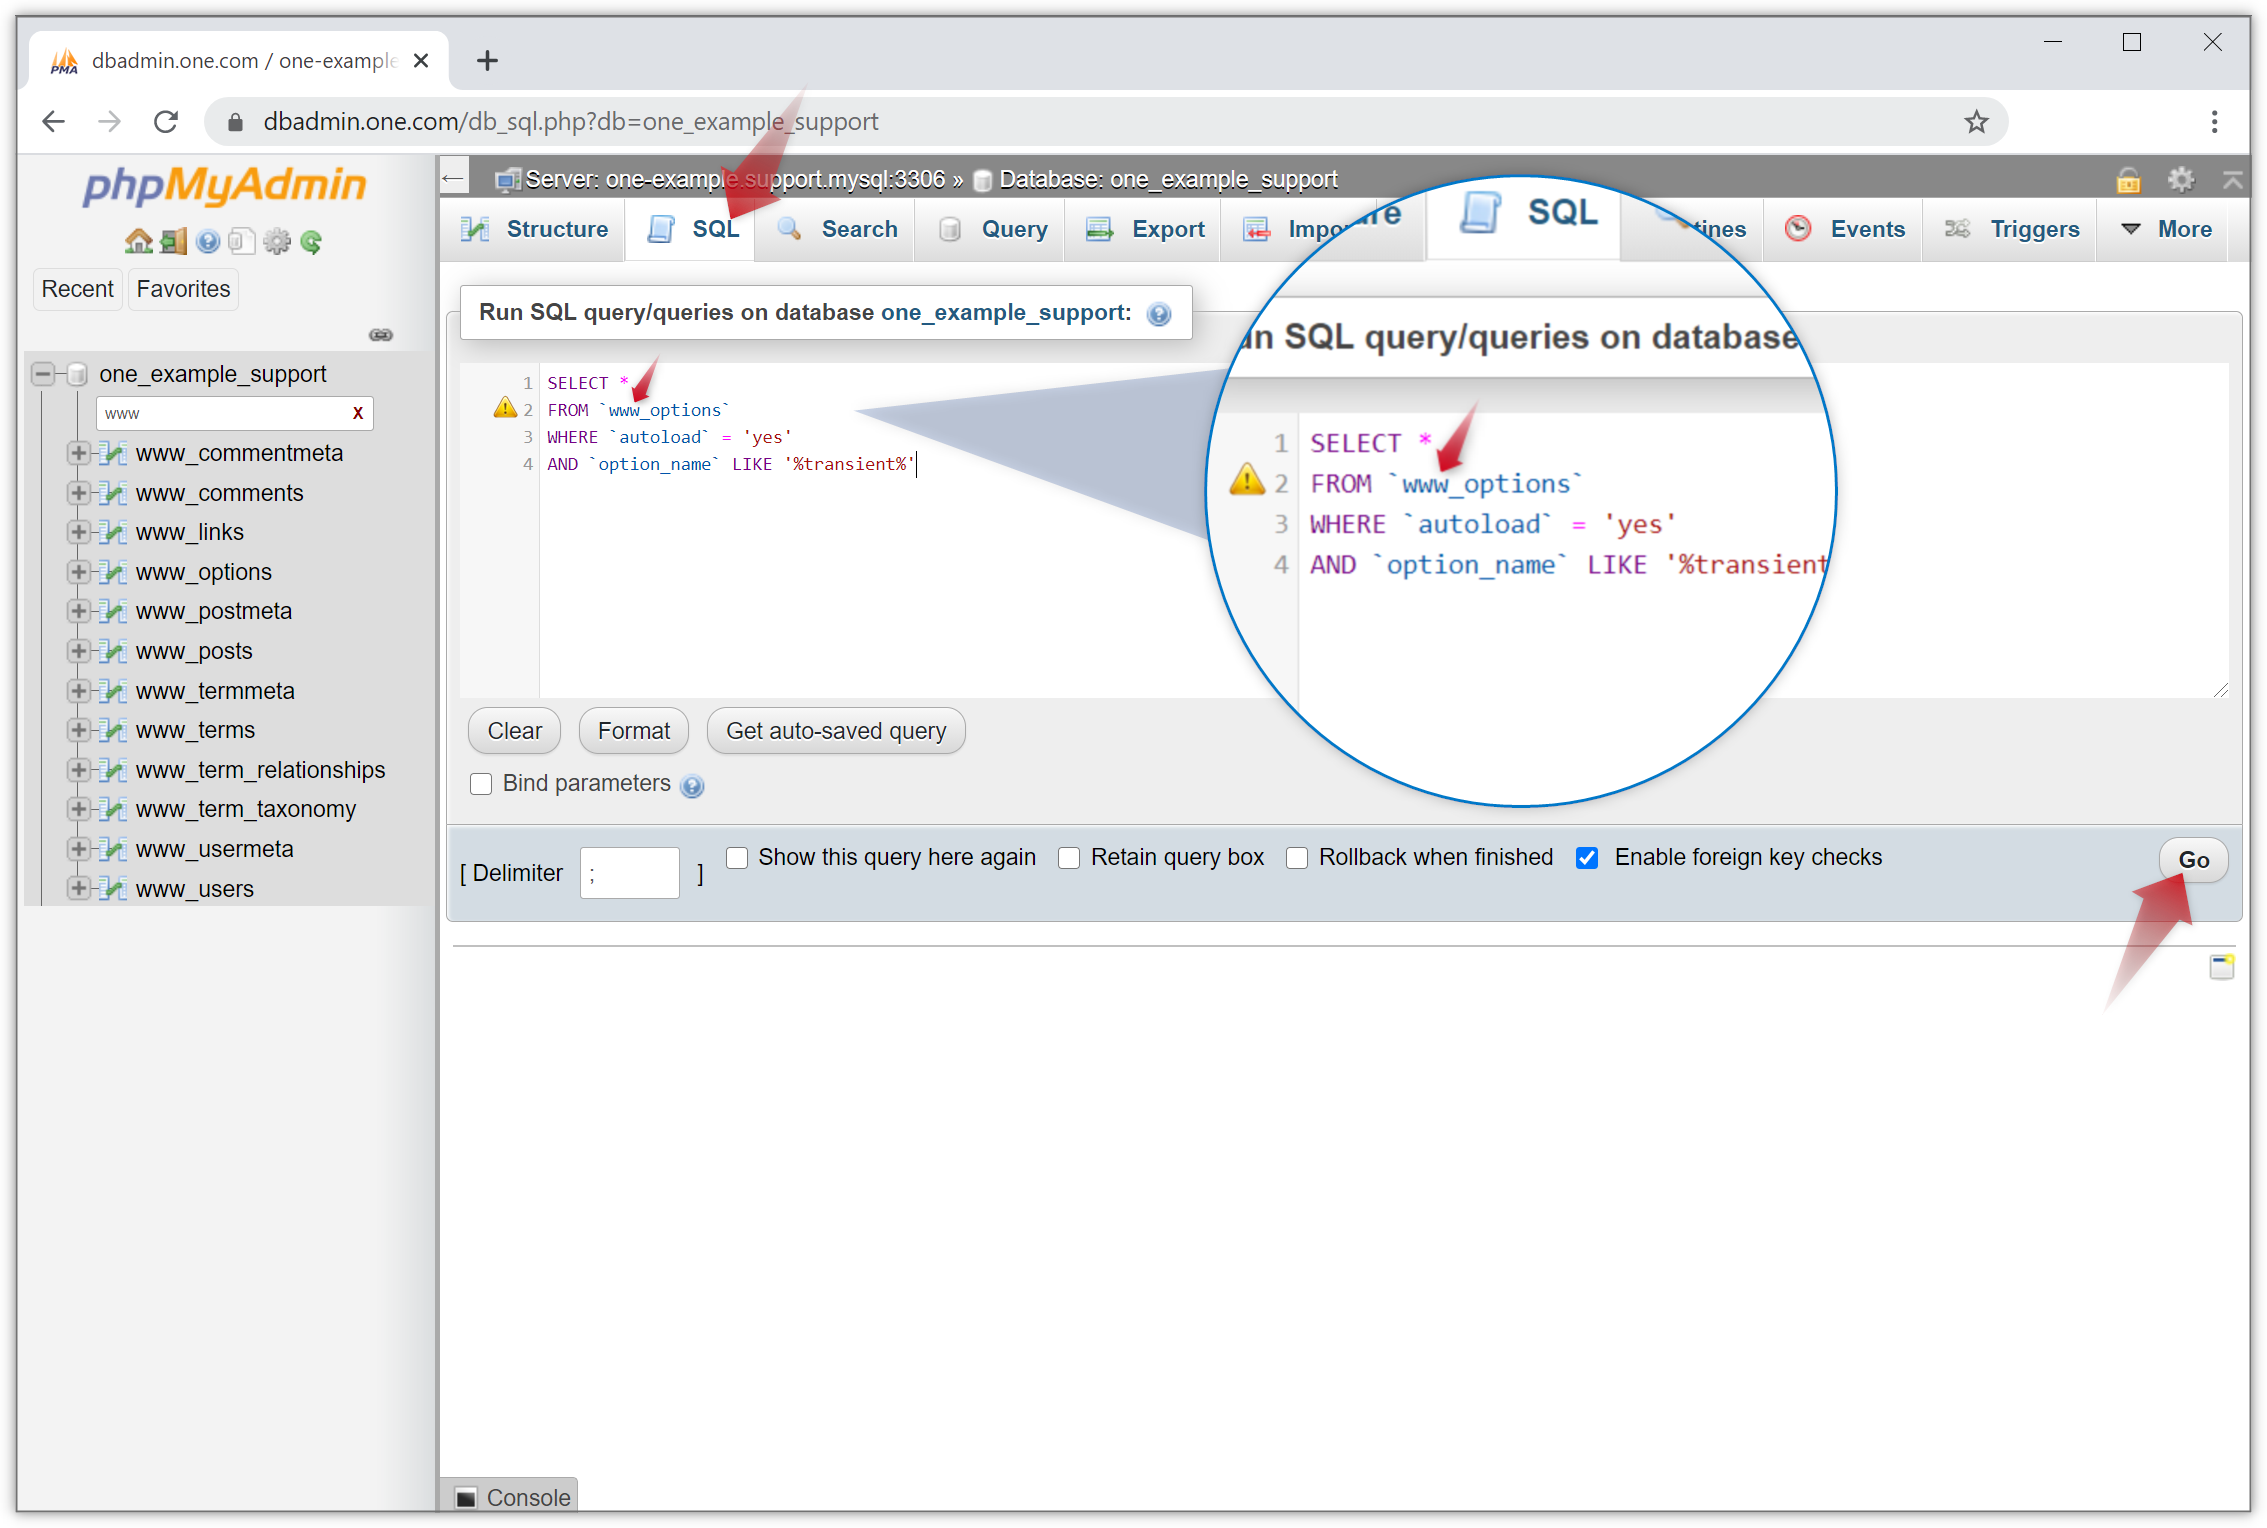This screenshot has height=1528, width=2267.
Task: Switch to the Structure tab
Action: 536,229
